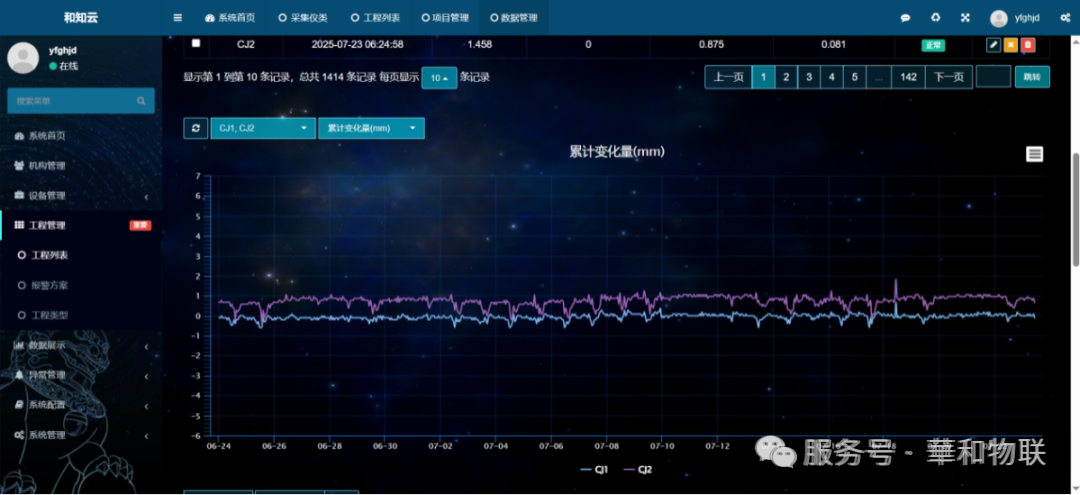Open the 累计变化量(mm) metric dropdown
Image resolution: width=1080 pixels, height=495 pixels.
pyautogui.click(x=371, y=128)
